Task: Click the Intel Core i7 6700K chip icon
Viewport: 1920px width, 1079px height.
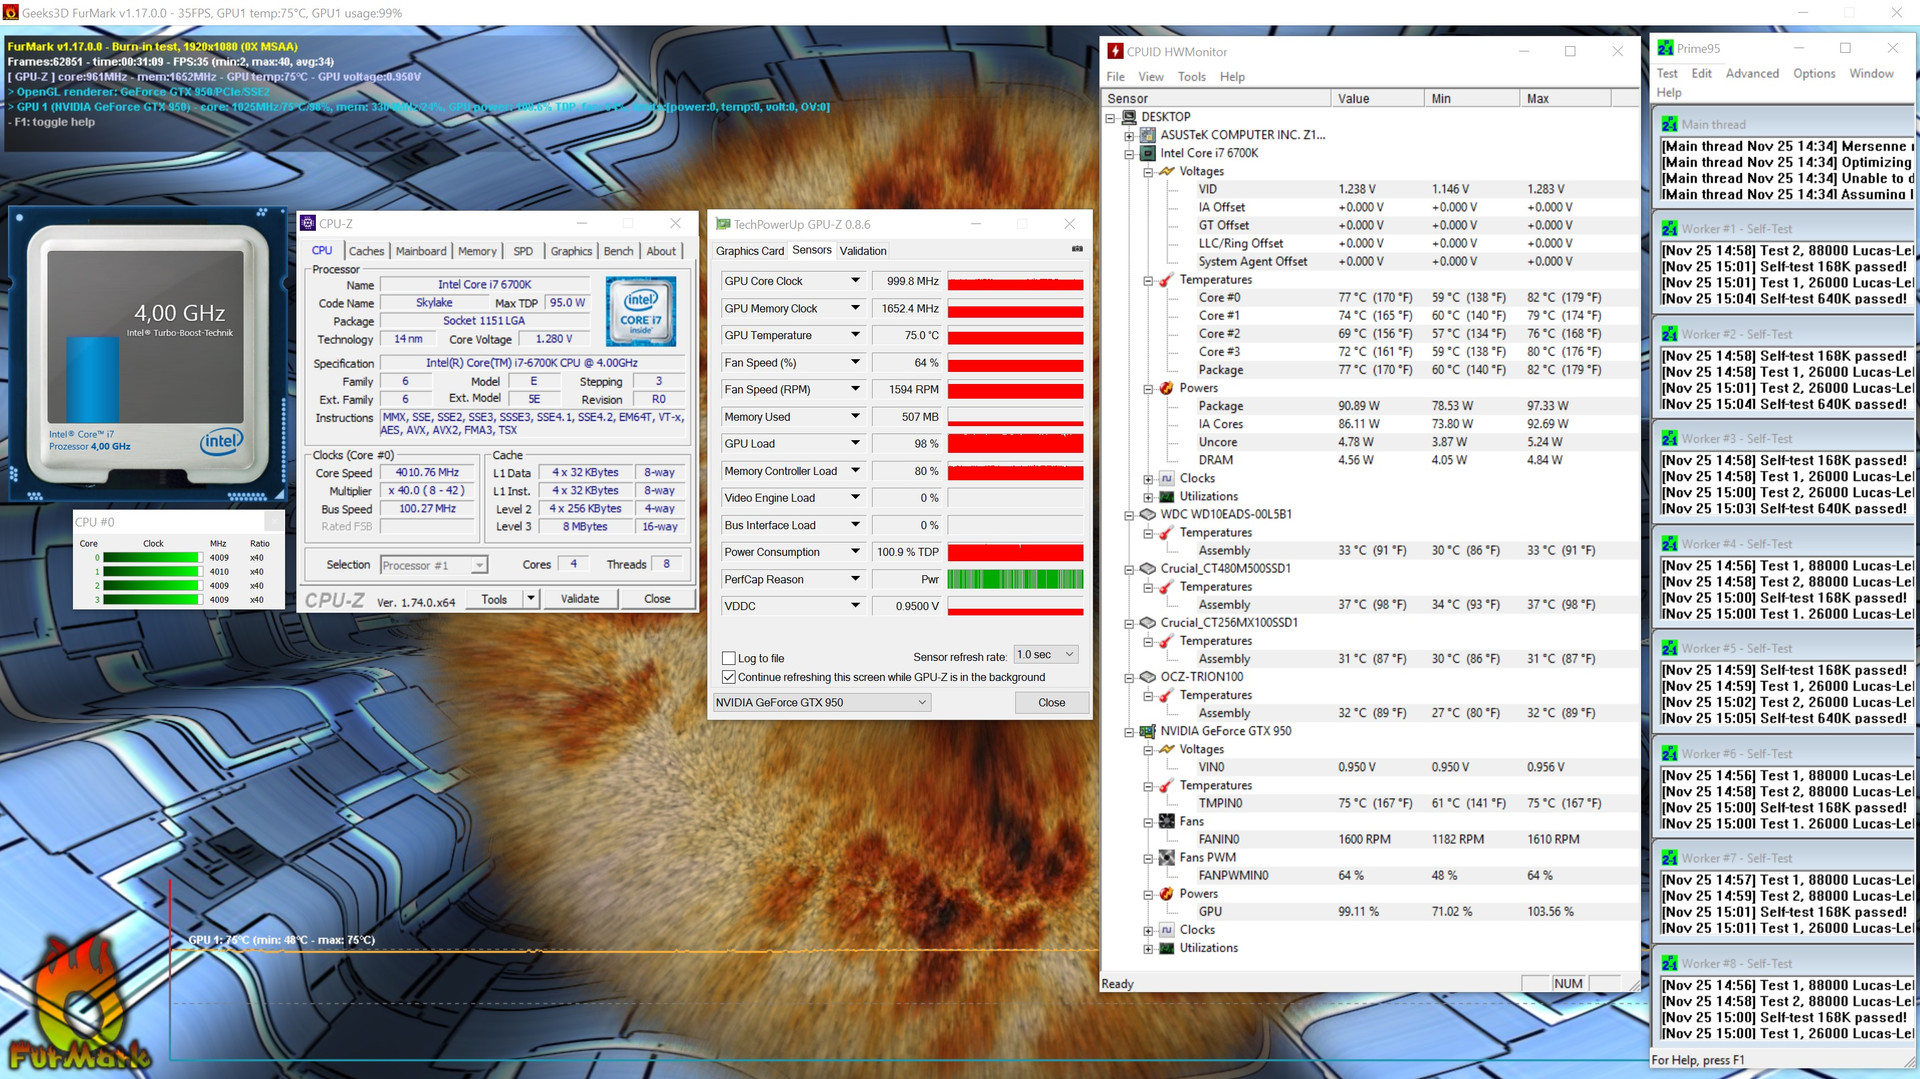Action: point(1148,153)
